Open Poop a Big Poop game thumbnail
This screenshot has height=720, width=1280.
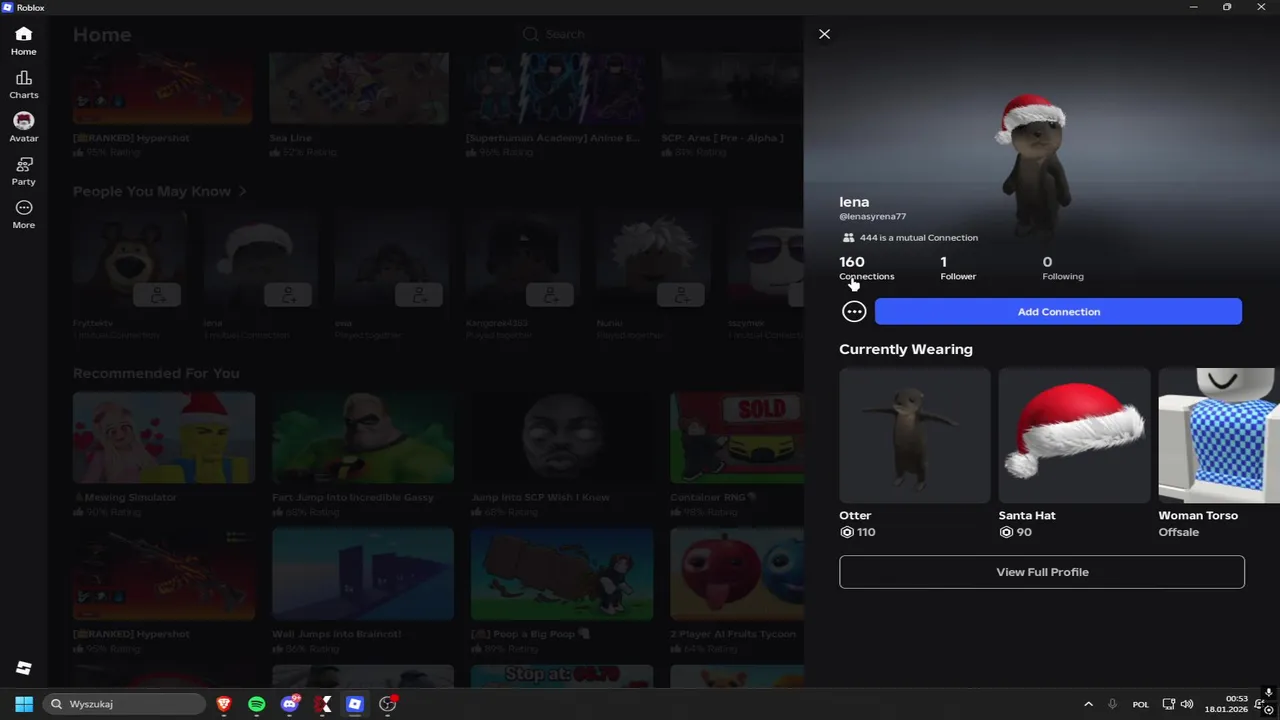562,574
